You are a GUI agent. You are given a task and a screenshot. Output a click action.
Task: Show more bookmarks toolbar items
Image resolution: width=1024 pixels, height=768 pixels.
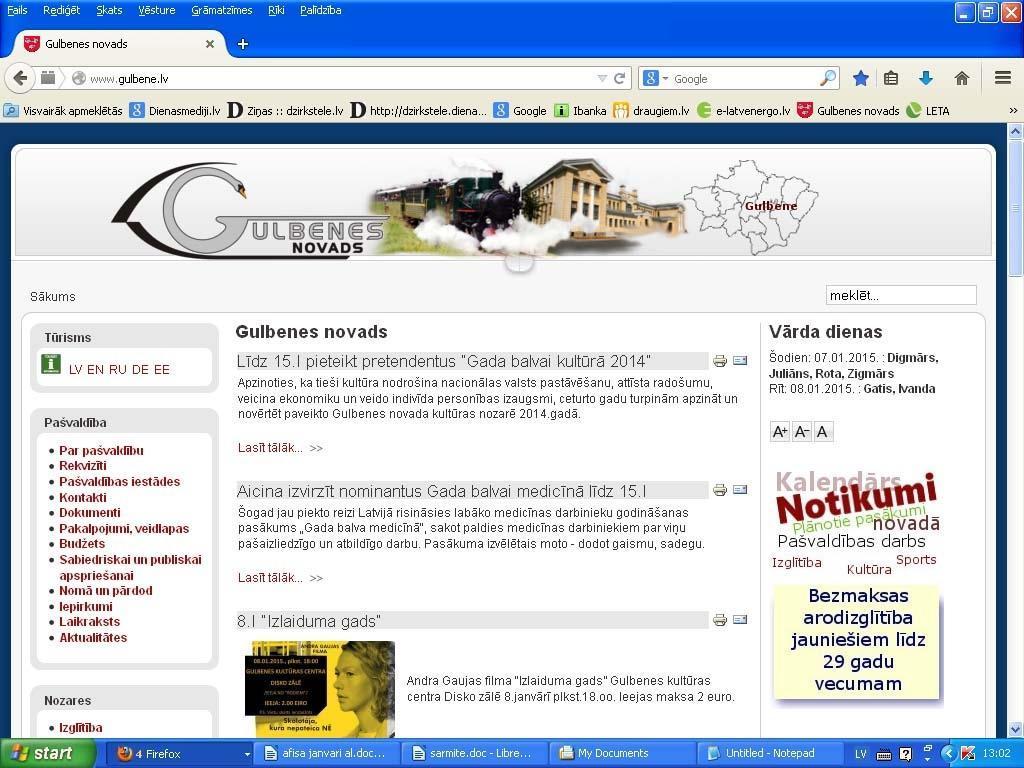tap(1012, 111)
